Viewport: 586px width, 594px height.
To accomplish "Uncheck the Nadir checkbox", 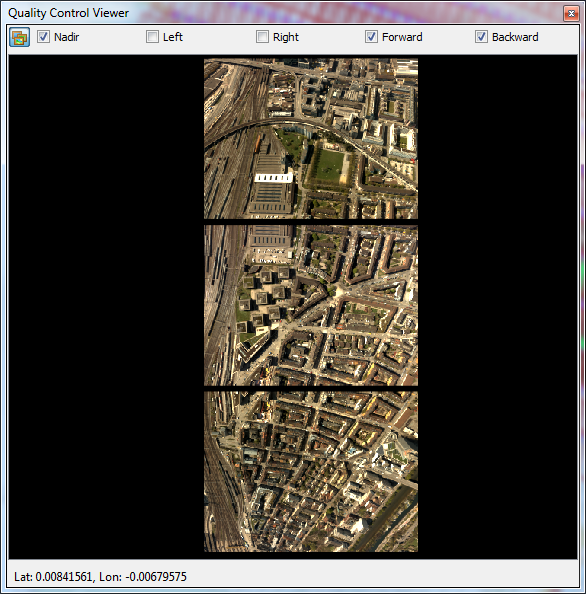I will click(x=43, y=37).
